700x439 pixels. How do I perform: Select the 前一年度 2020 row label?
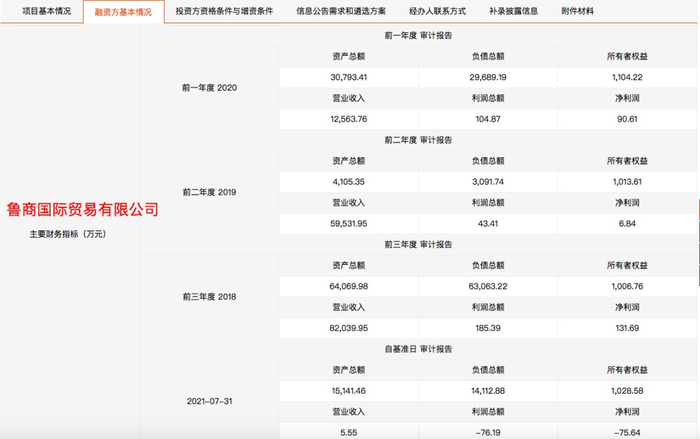tap(209, 88)
